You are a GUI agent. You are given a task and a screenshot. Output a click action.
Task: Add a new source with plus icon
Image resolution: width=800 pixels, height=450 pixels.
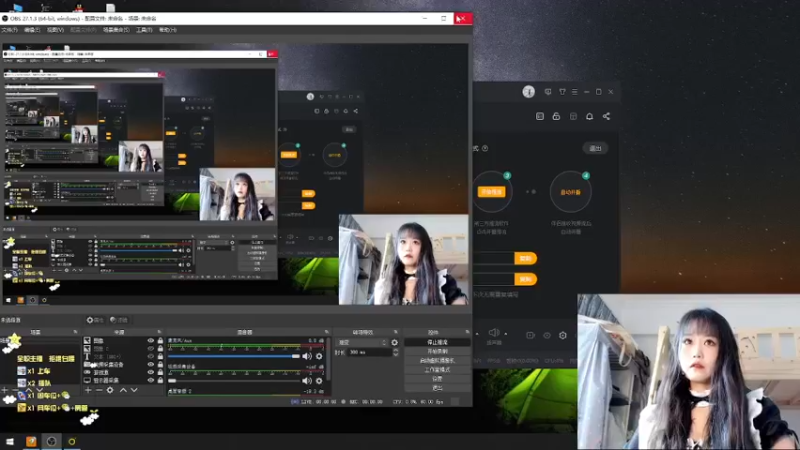click(88, 390)
